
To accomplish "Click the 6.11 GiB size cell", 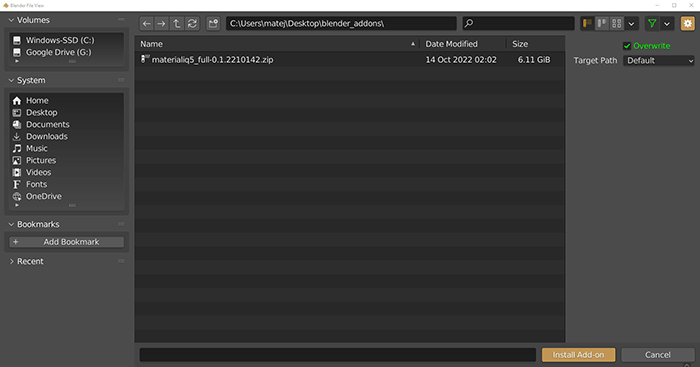I will coord(534,60).
